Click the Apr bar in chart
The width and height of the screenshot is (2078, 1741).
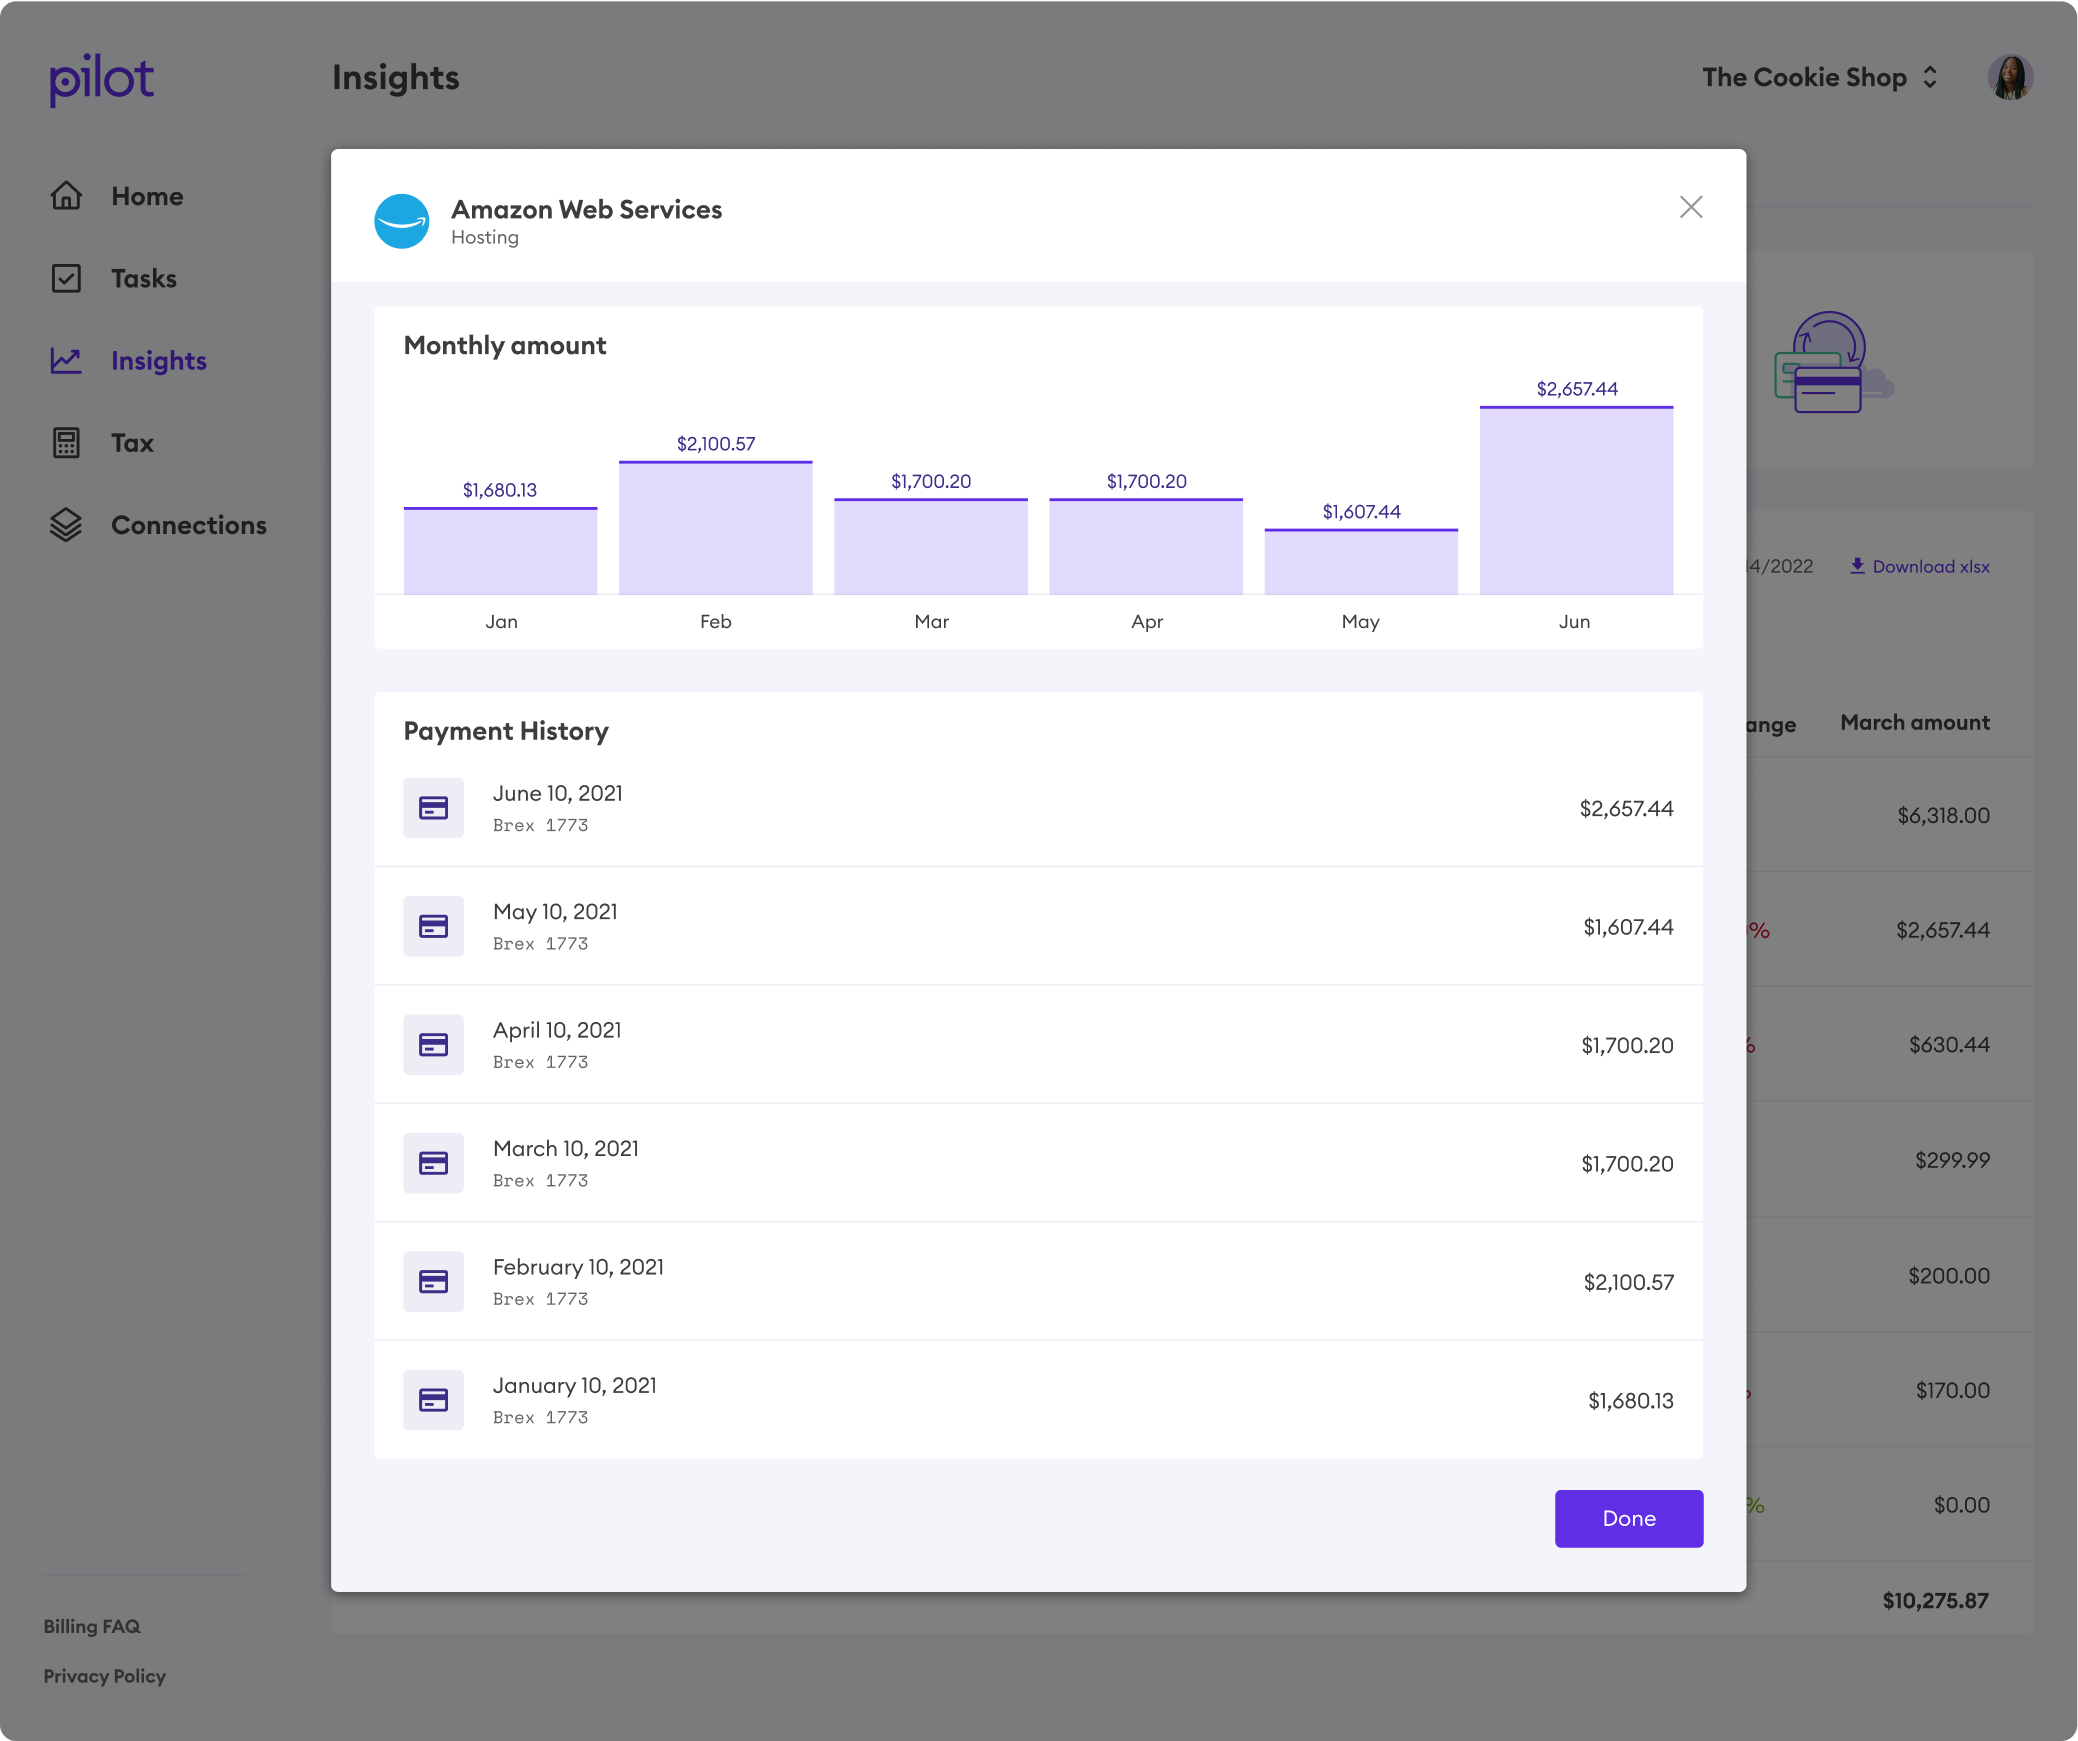tap(1146, 547)
